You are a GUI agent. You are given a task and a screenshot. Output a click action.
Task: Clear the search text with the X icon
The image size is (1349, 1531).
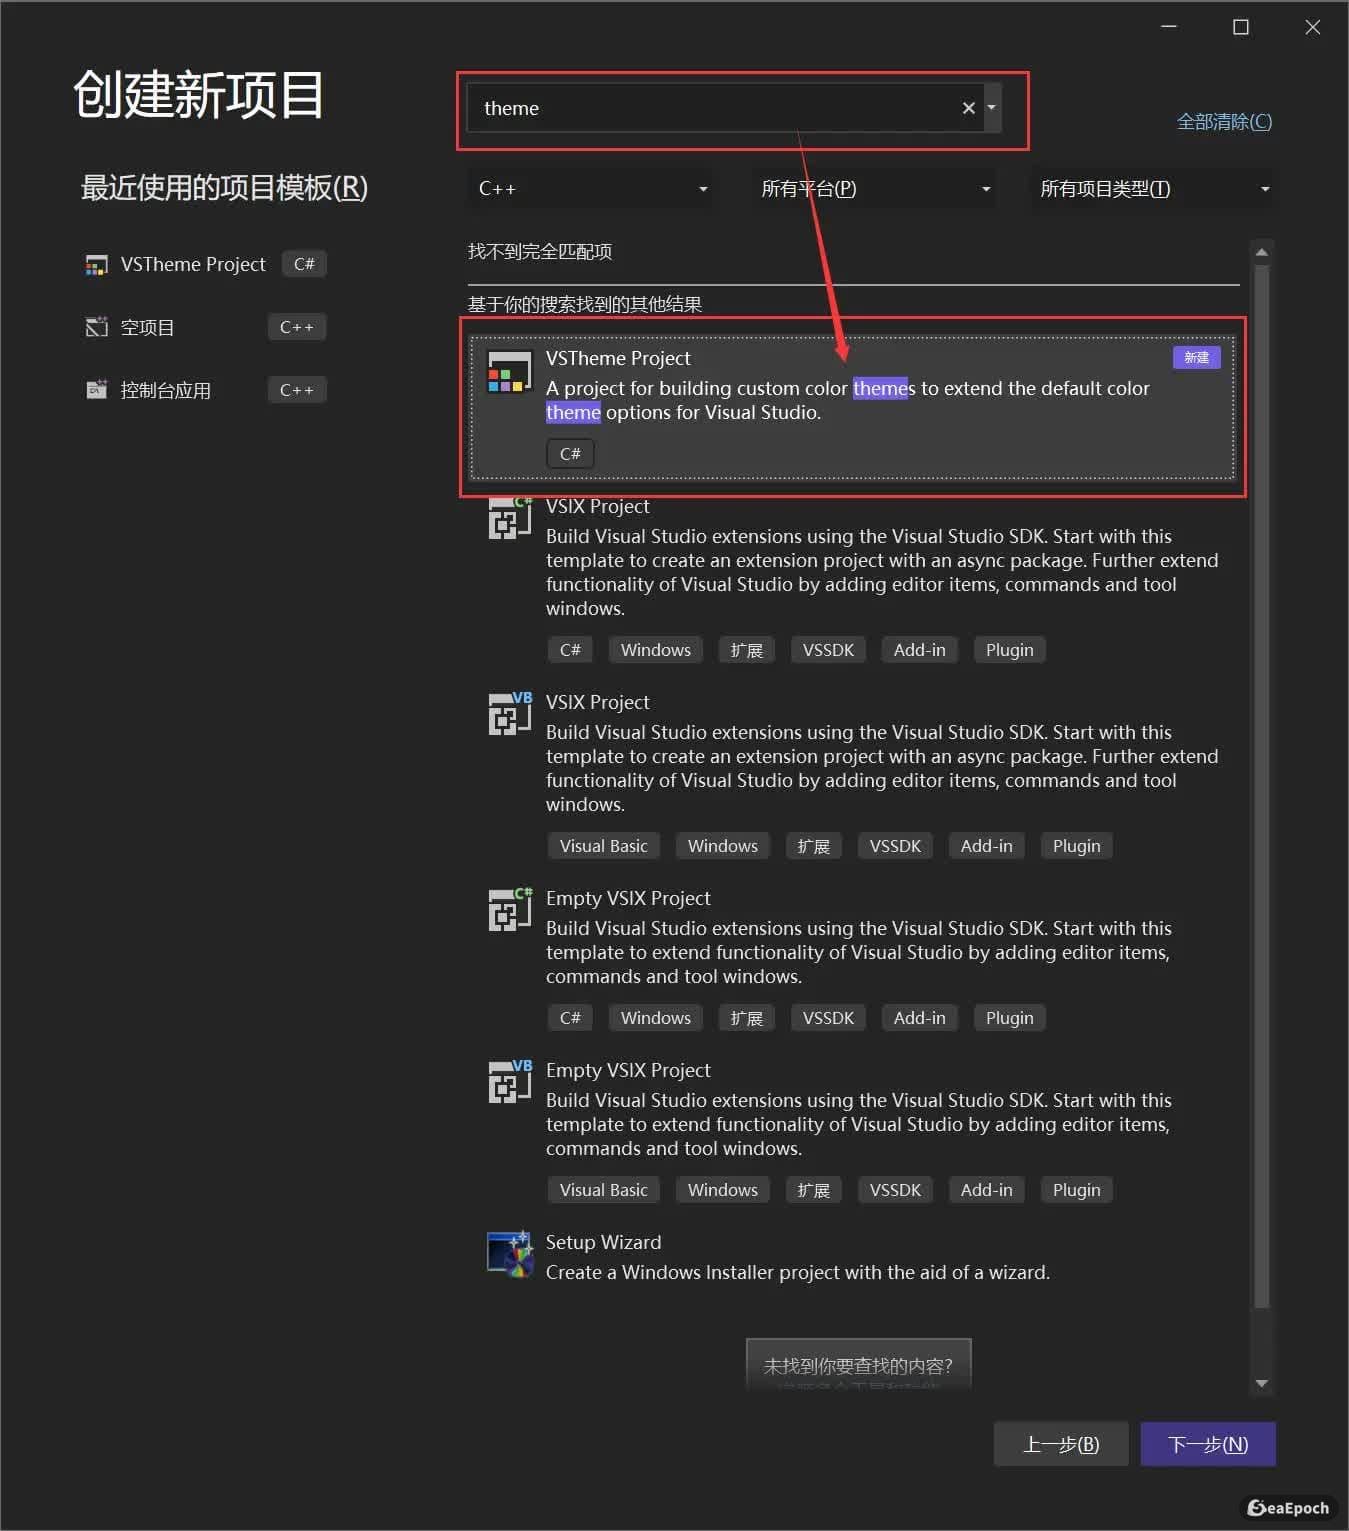click(x=968, y=108)
